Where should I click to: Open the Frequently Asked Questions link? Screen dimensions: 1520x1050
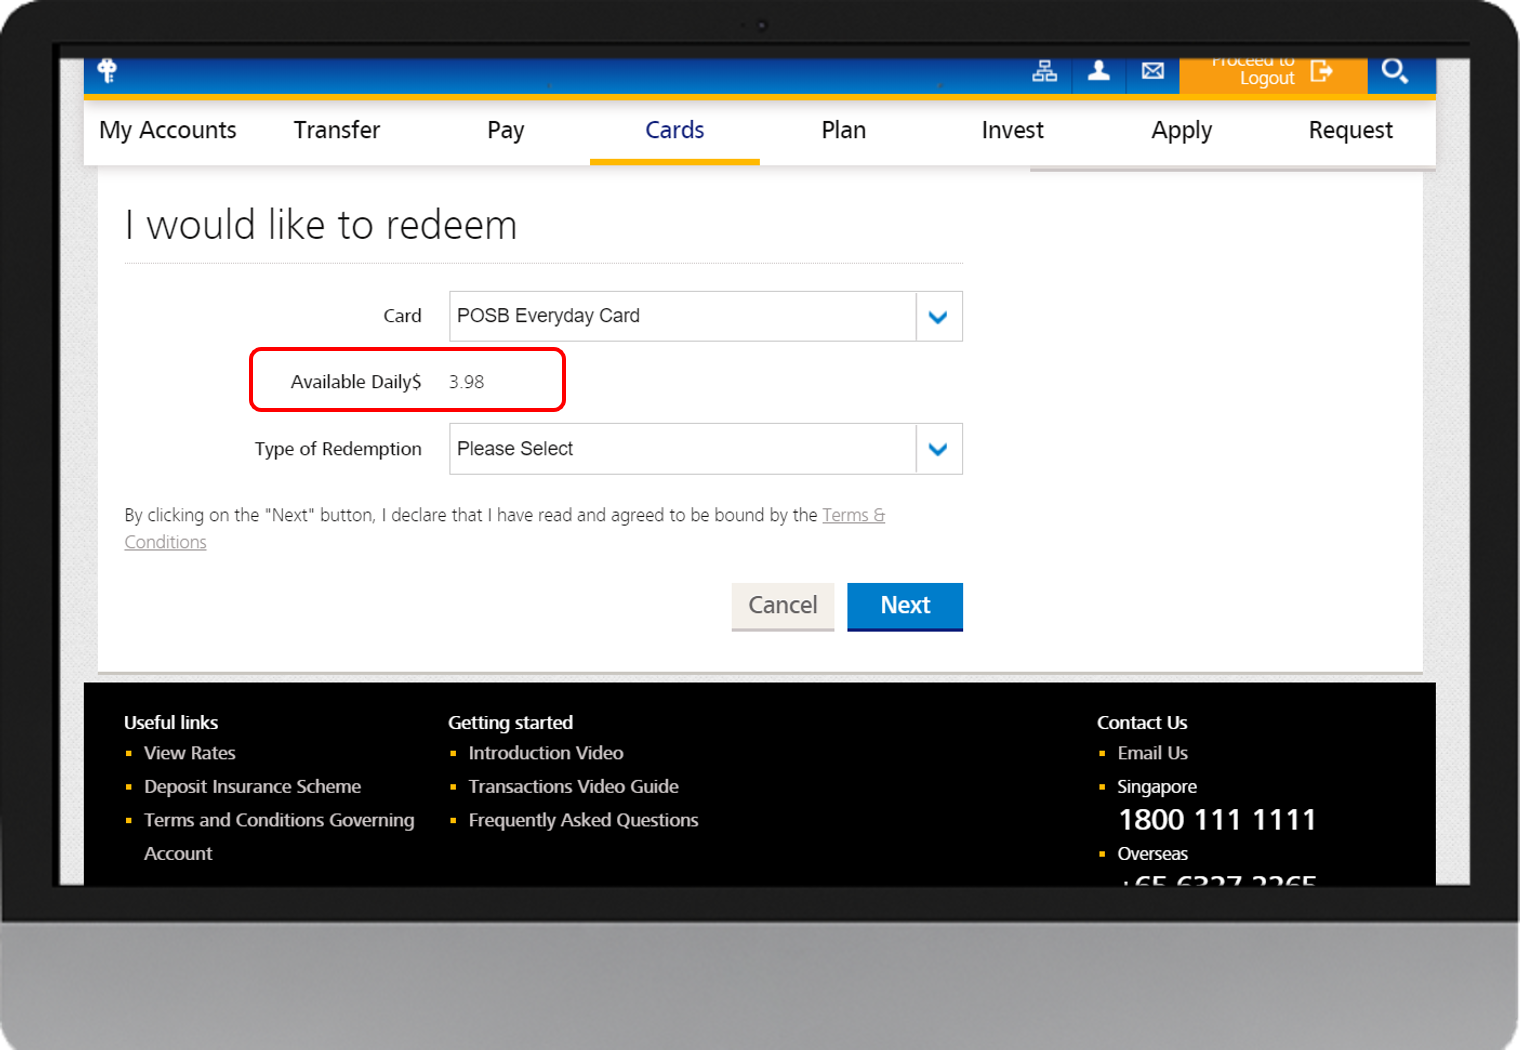[x=583, y=820]
